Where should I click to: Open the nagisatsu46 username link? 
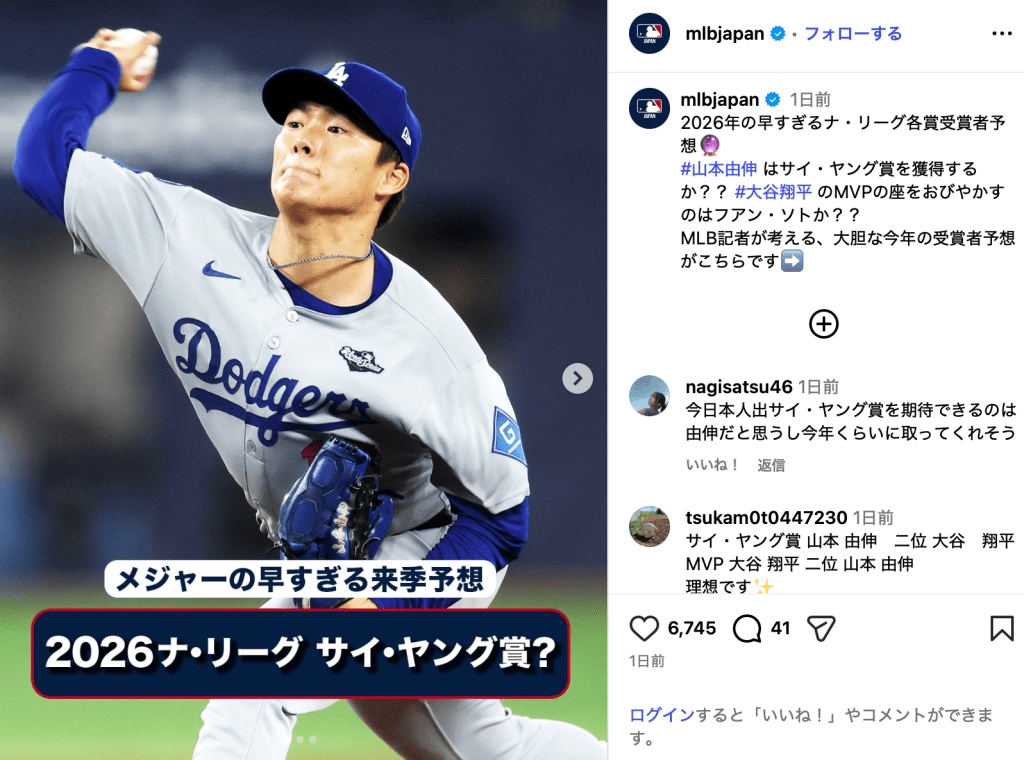[x=739, y=387]
